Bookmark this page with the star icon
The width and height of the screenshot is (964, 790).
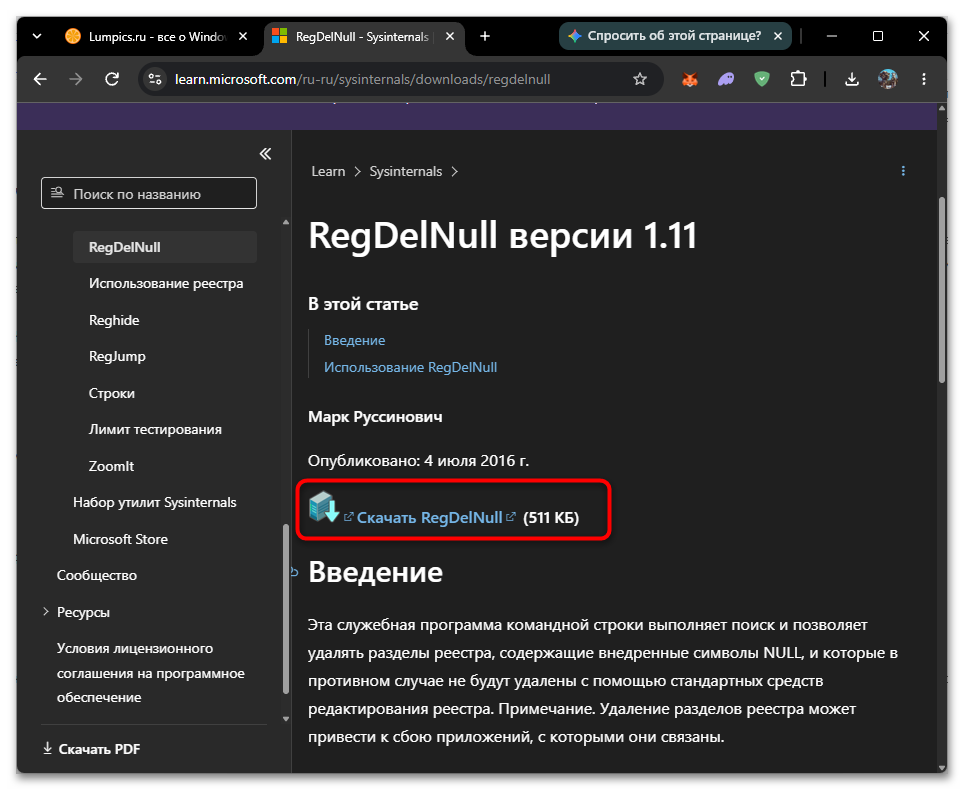coord(640,79)
